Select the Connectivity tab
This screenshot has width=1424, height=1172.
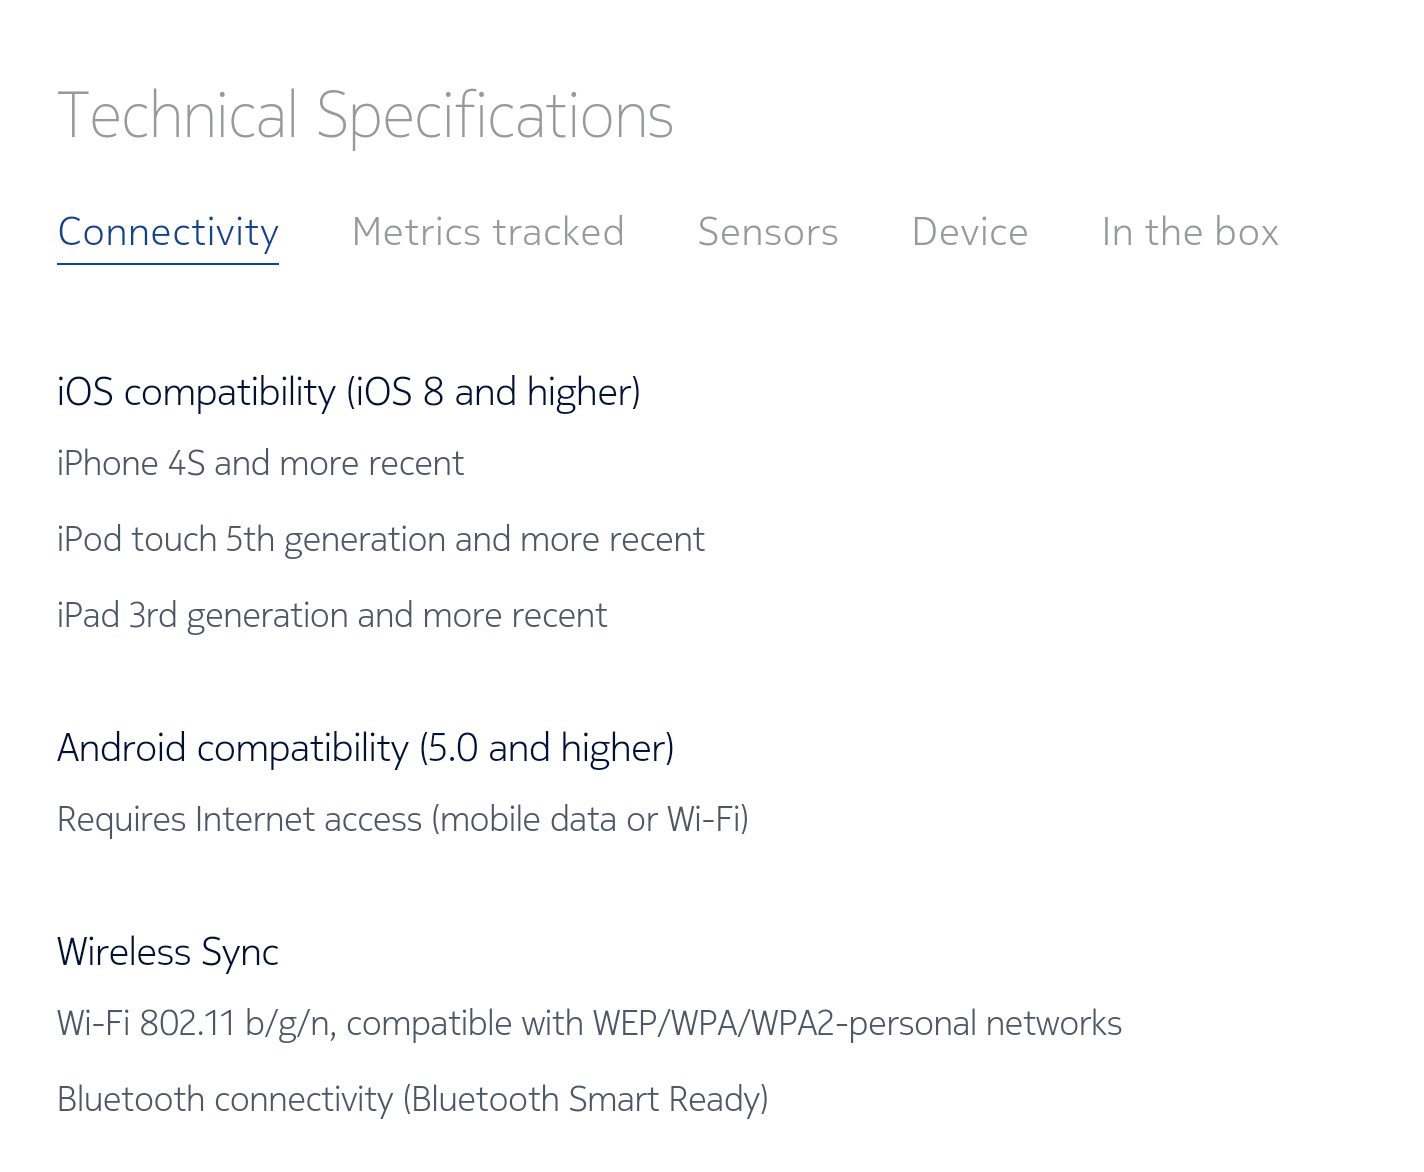[x=168, y=233]
